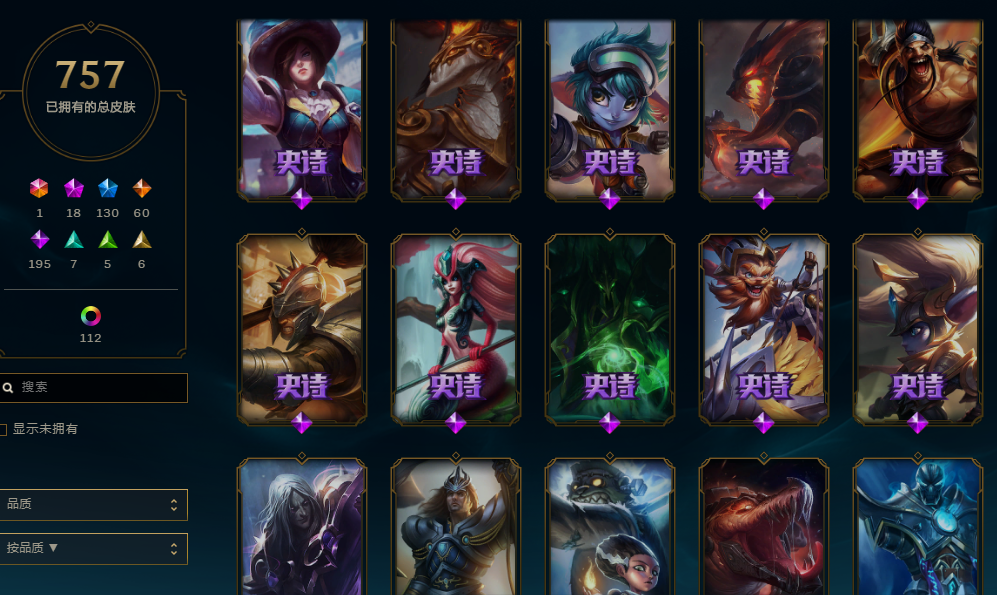Click the green triangle gem icon above 5
Viewport: 997px width, 595px height.
coord(107,240)
